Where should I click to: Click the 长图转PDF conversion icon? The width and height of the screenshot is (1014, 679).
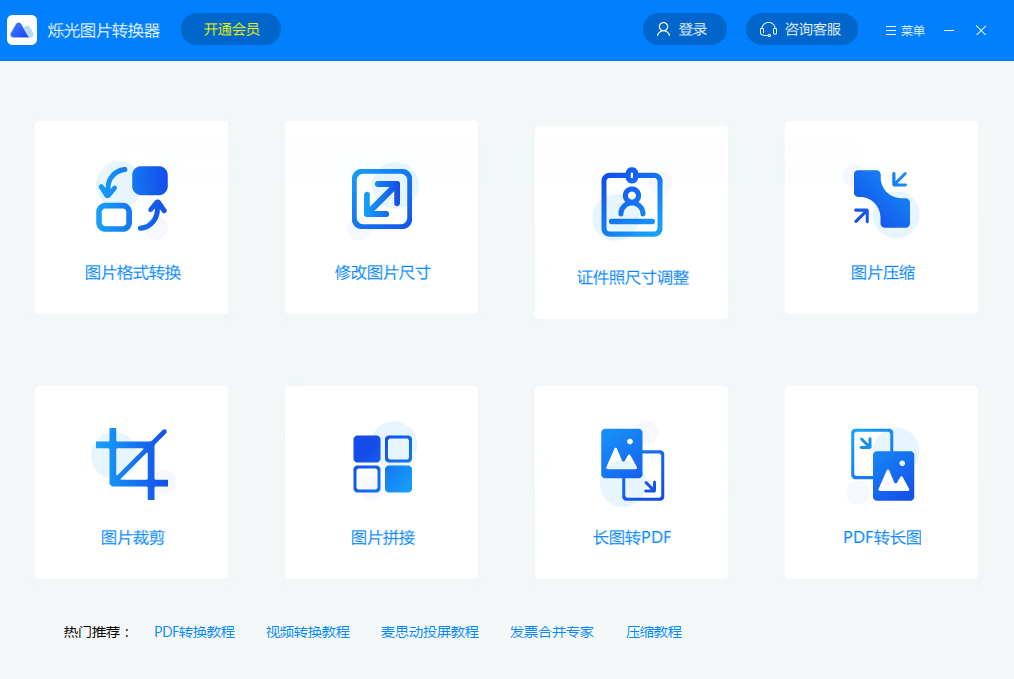(x=630, y=463)
